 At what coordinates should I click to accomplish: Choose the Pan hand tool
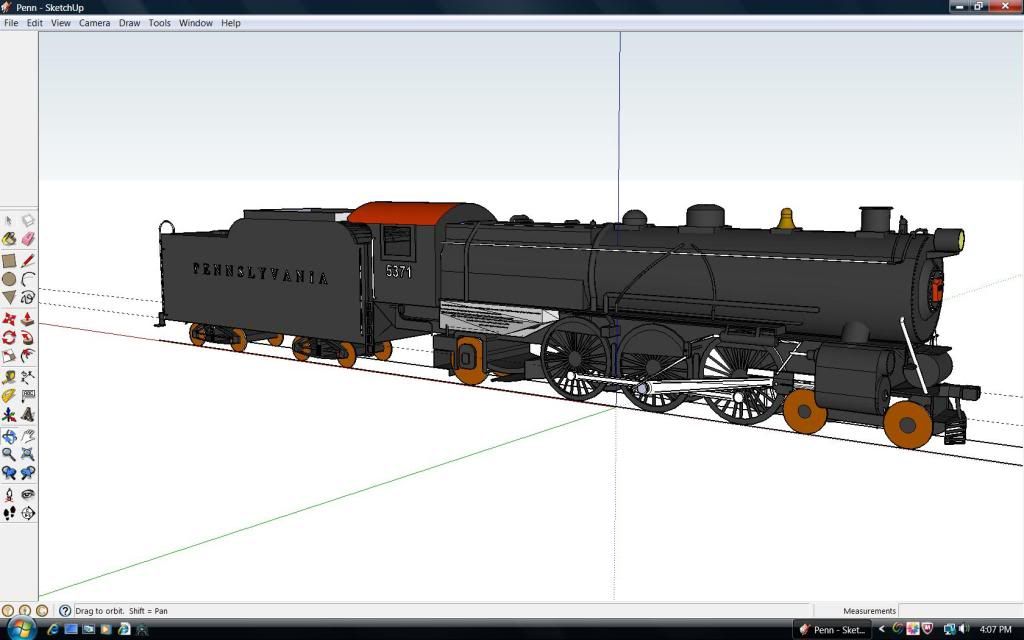click(x=27, y=436)
